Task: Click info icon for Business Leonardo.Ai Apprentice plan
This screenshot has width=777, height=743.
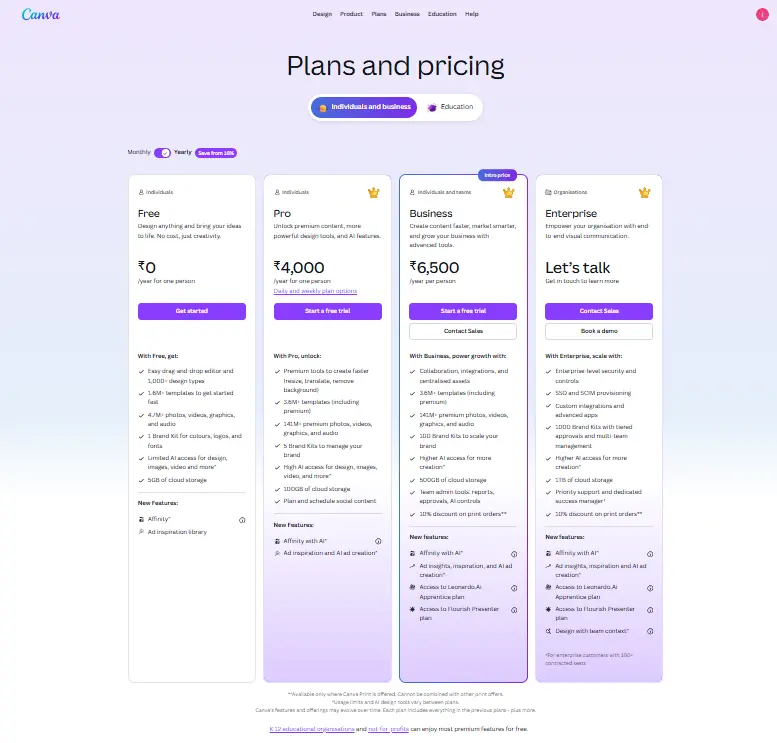Action: coord(513,588)
